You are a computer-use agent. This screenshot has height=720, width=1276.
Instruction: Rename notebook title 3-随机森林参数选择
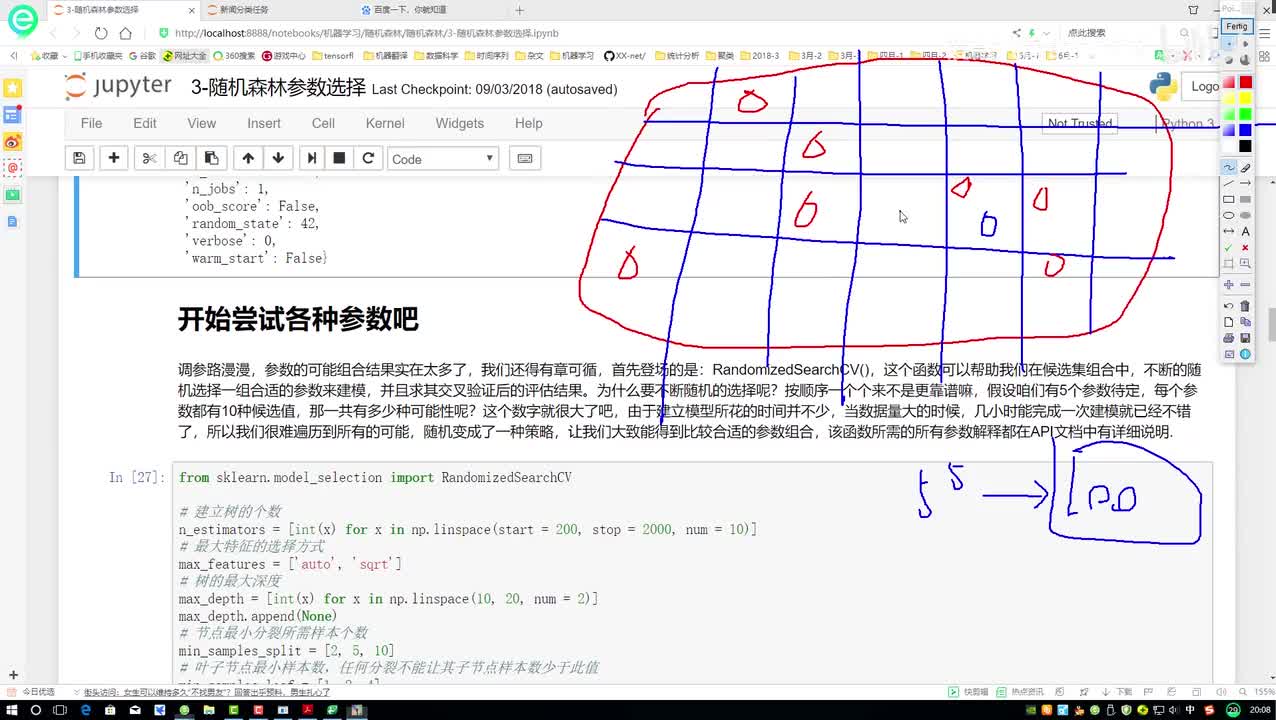pos(278,88)
